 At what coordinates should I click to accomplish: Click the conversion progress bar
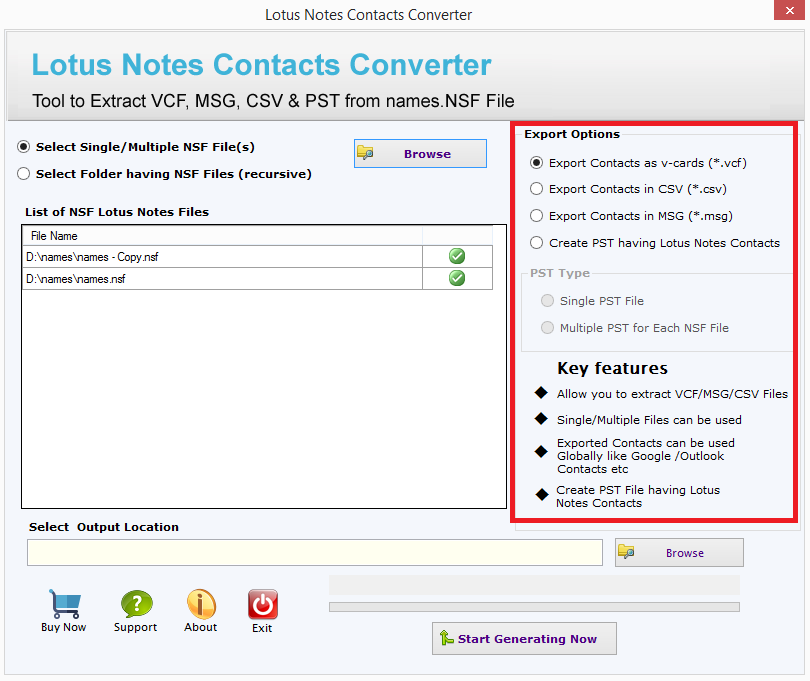click(x=534, y=607)
